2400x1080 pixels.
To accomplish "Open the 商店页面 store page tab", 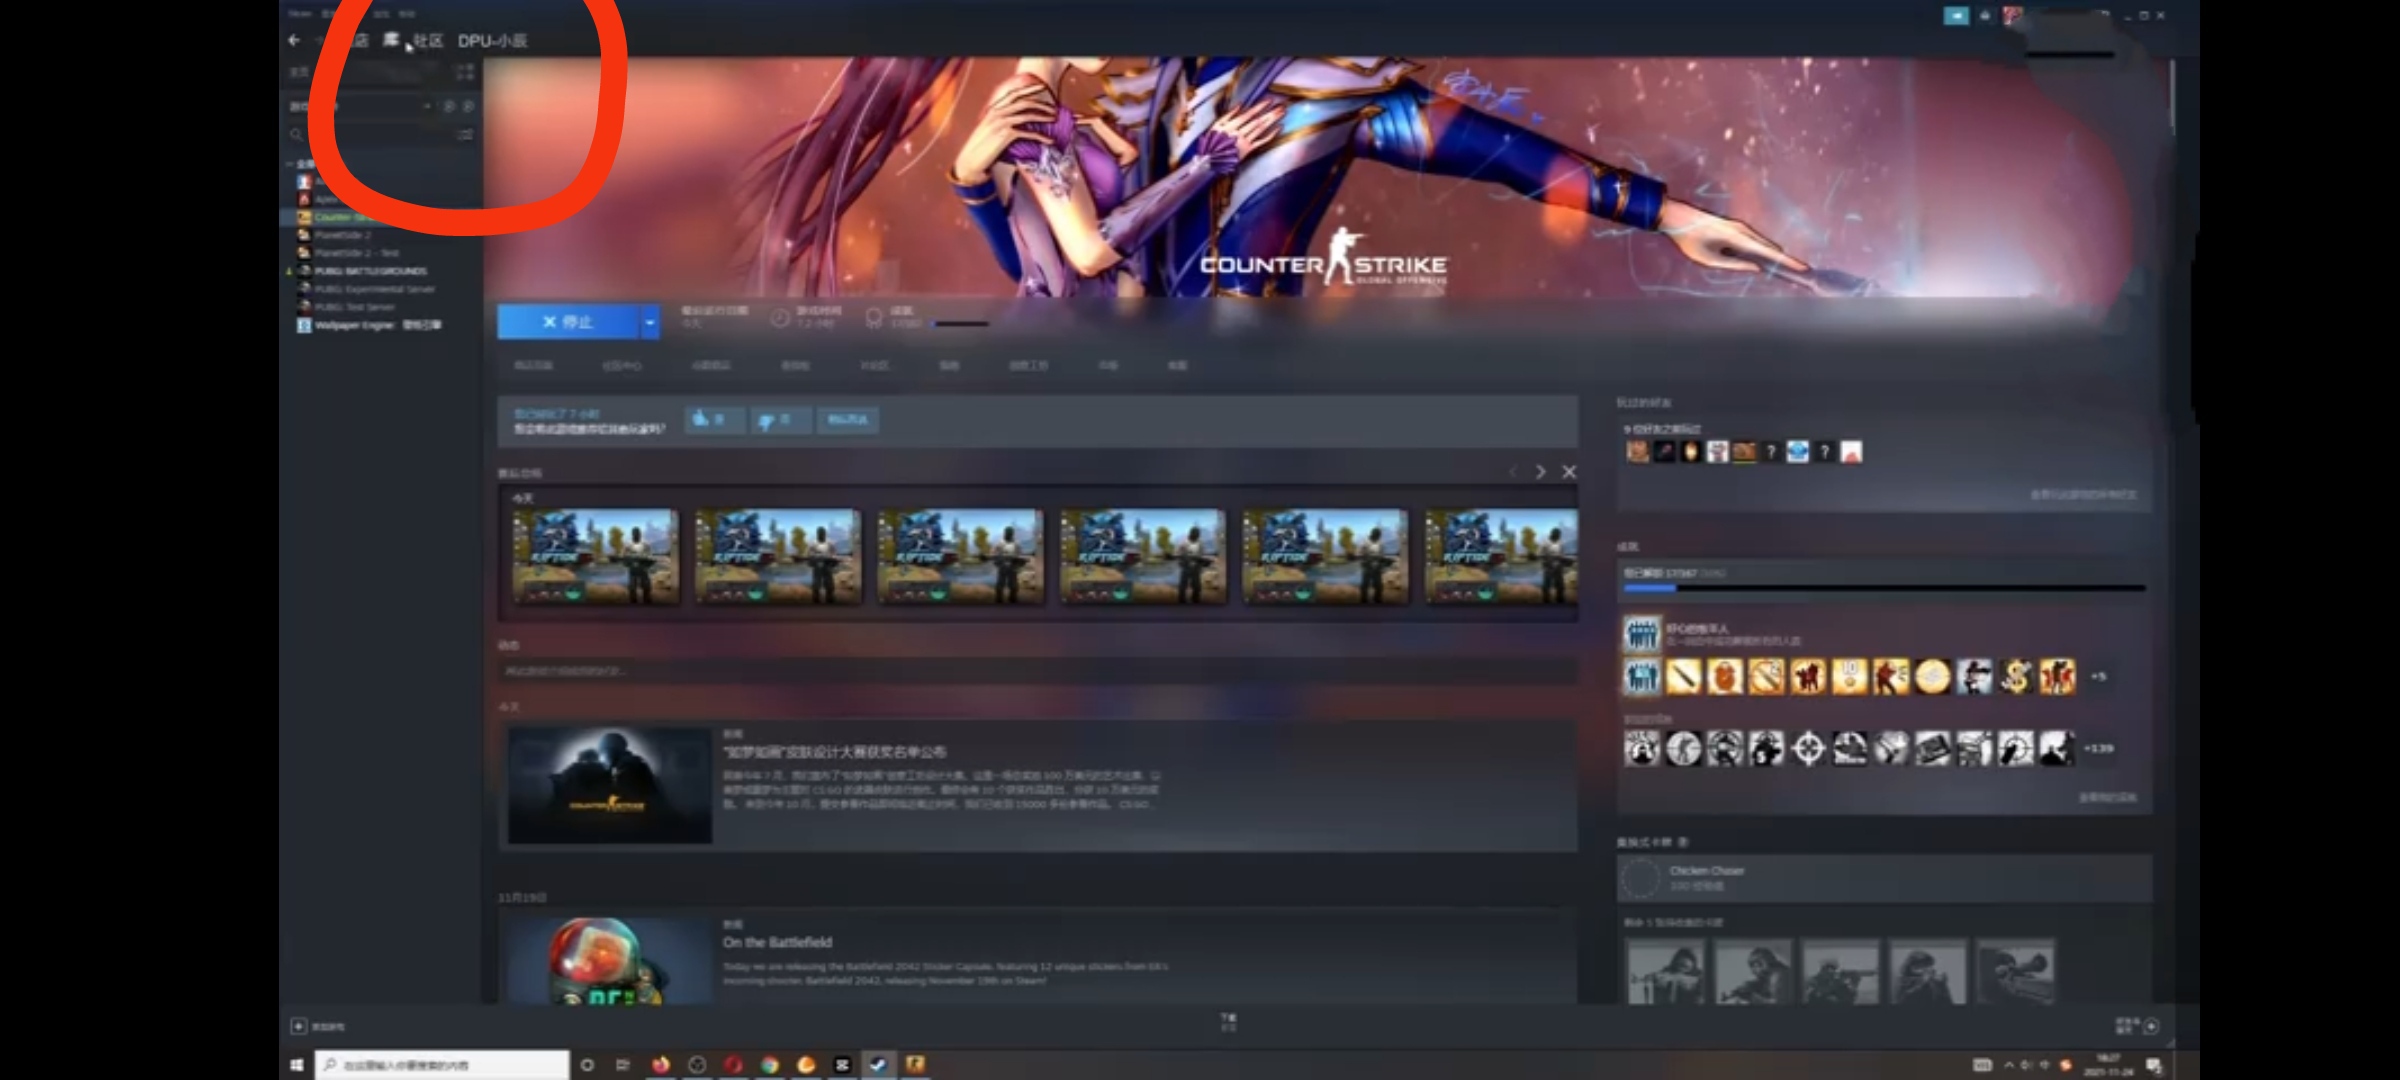I will [533, 366].
